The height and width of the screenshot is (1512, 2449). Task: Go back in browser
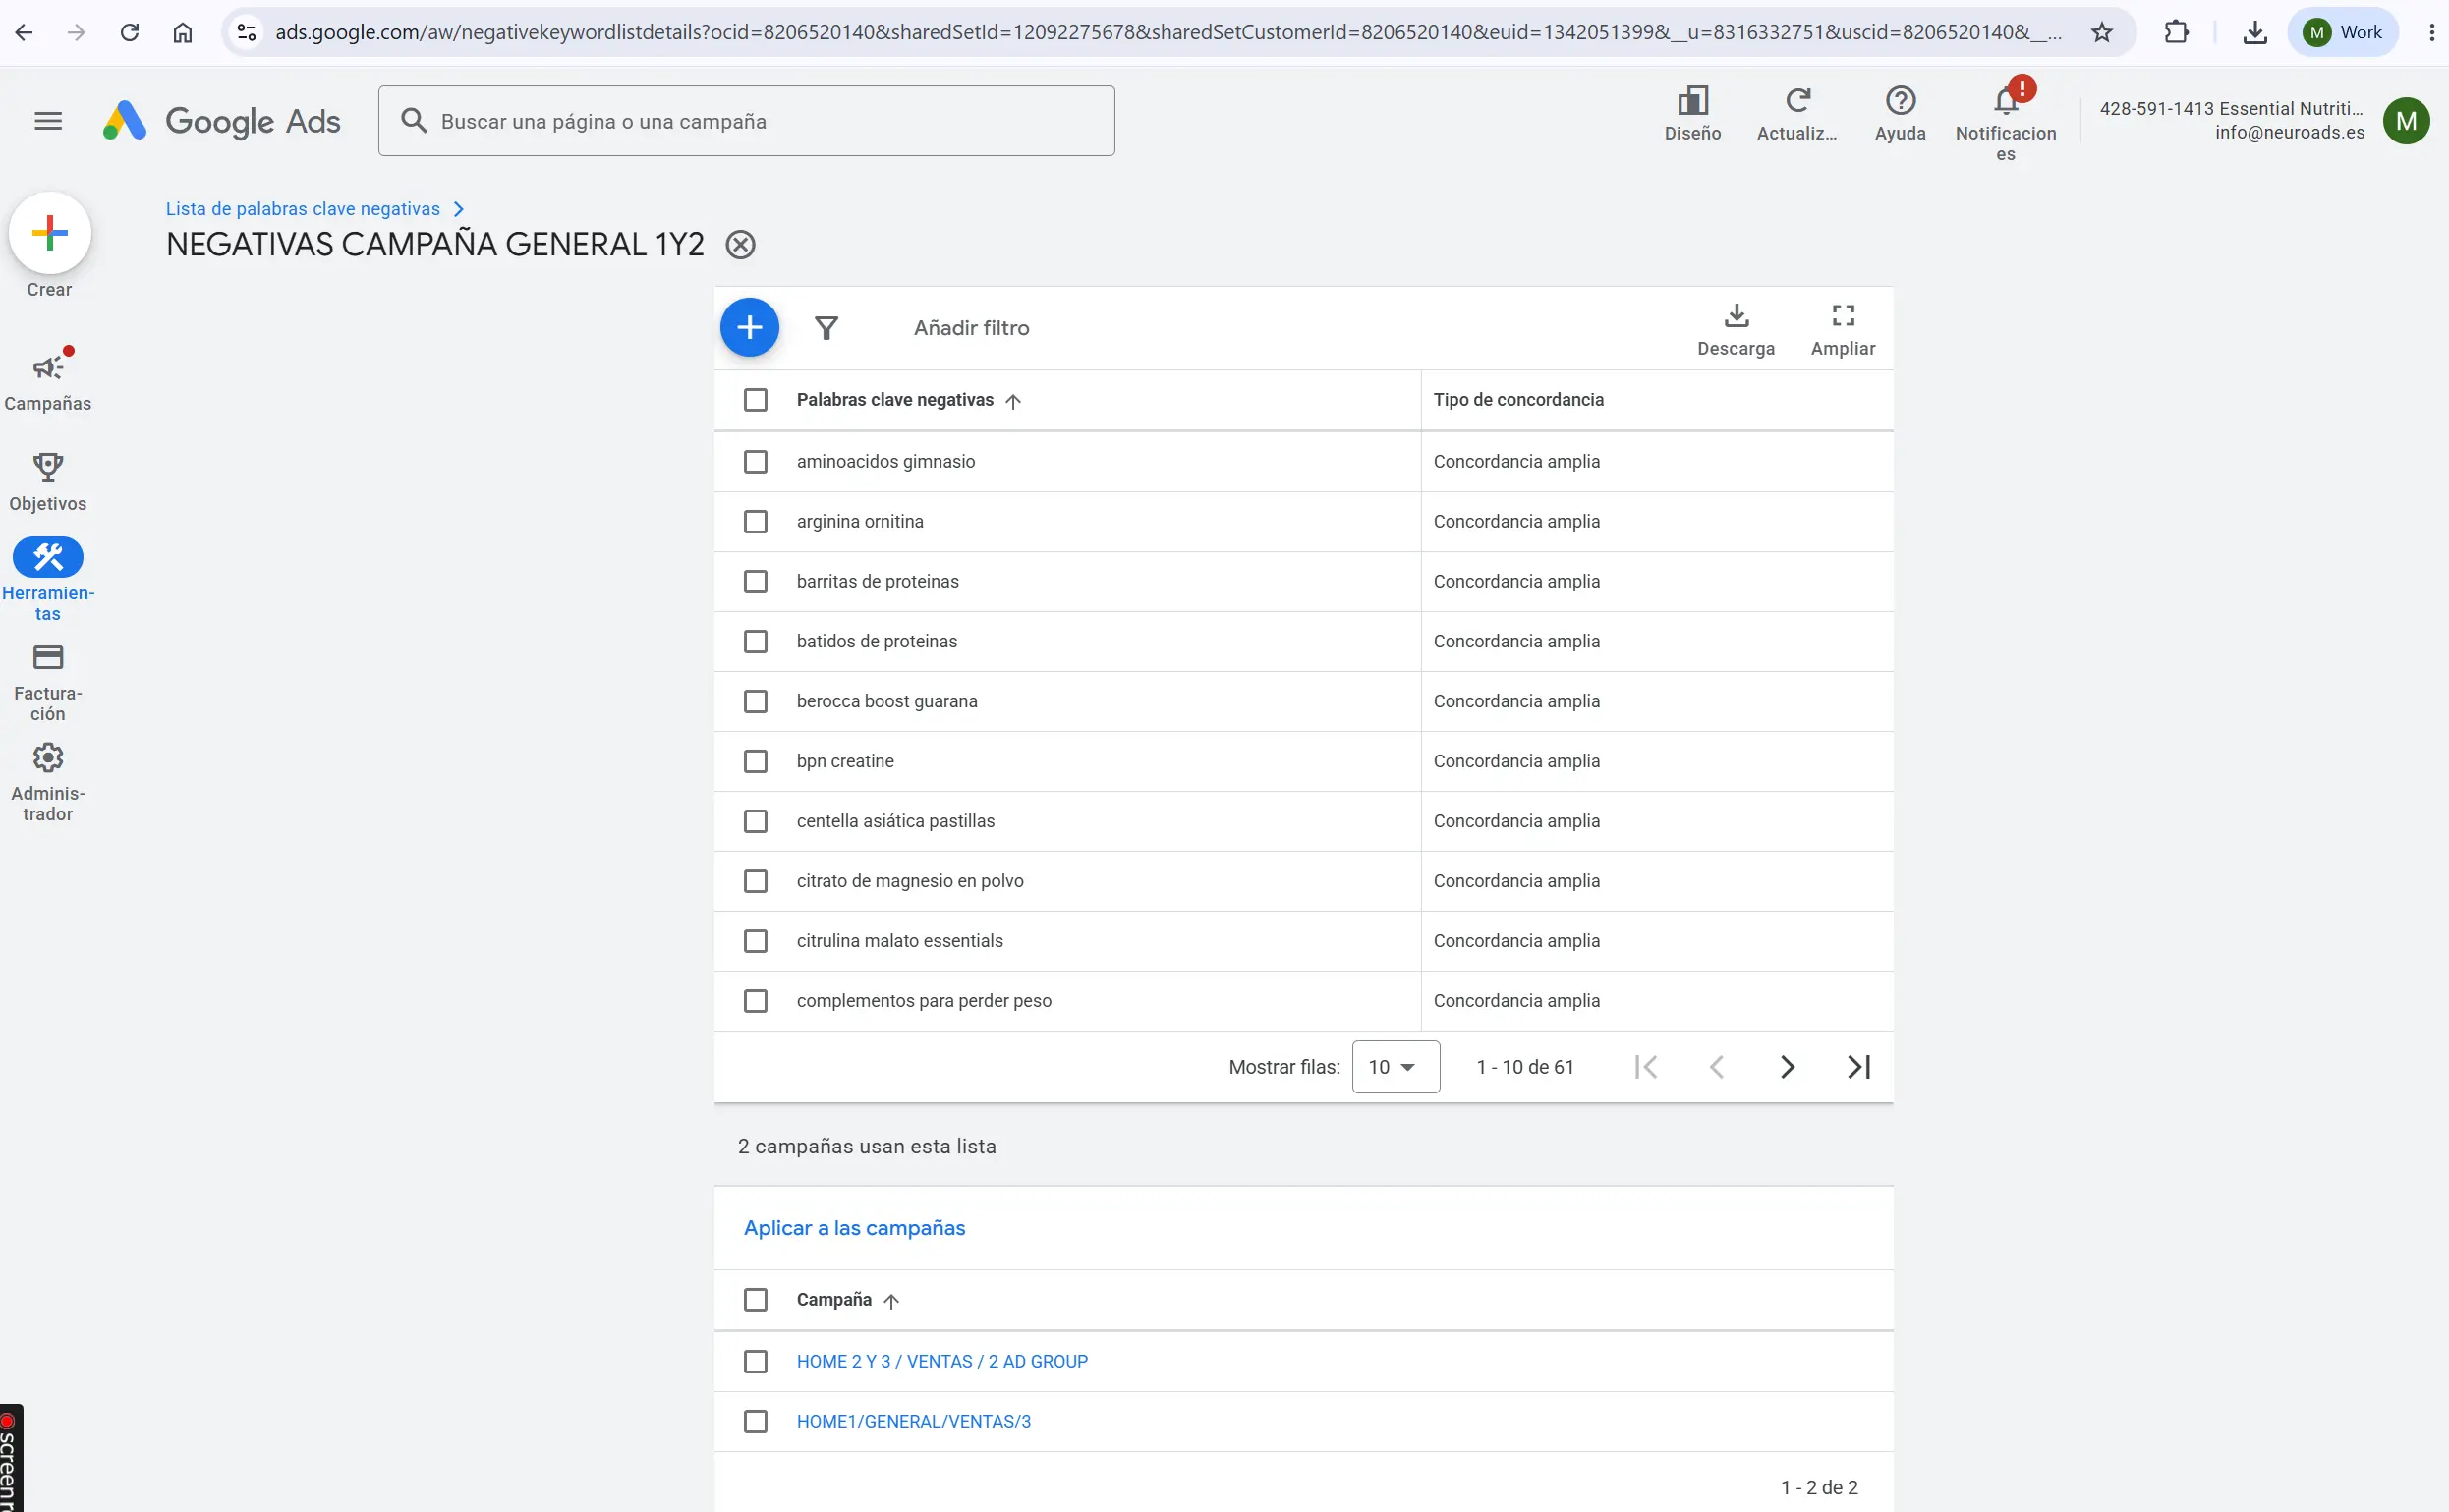(x=24, y=32)
